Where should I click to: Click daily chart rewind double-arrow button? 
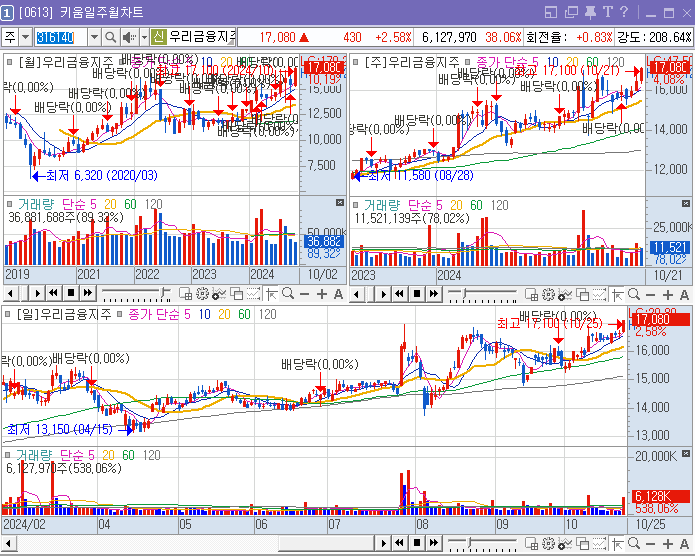(399, 543)
